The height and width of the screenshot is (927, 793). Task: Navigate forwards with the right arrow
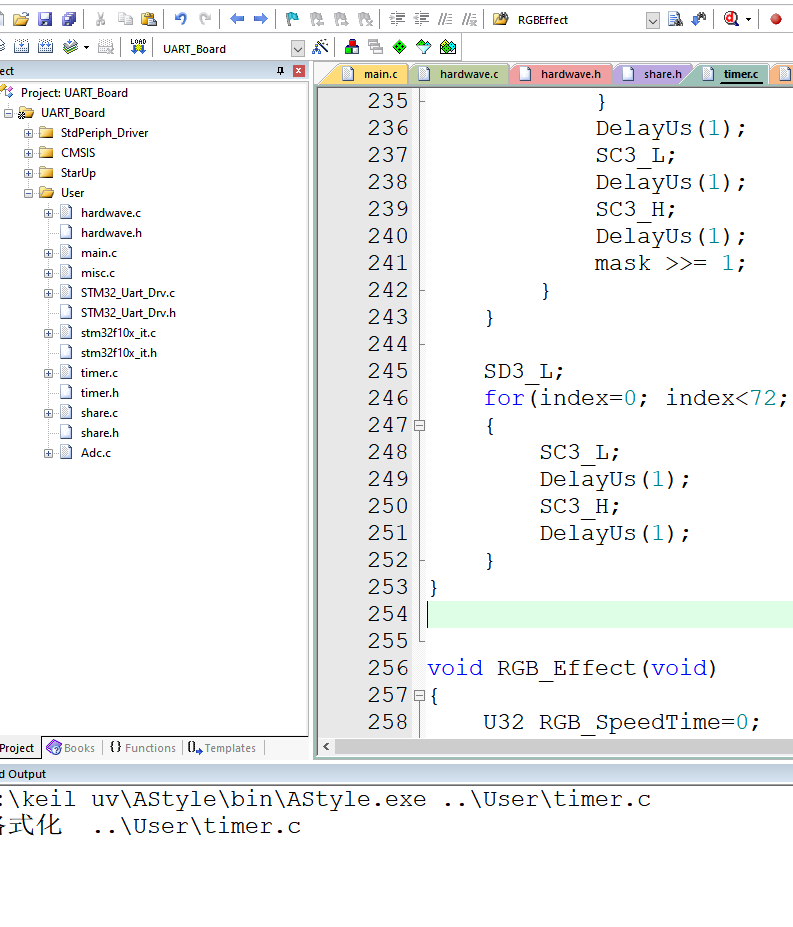click(260, 20)
